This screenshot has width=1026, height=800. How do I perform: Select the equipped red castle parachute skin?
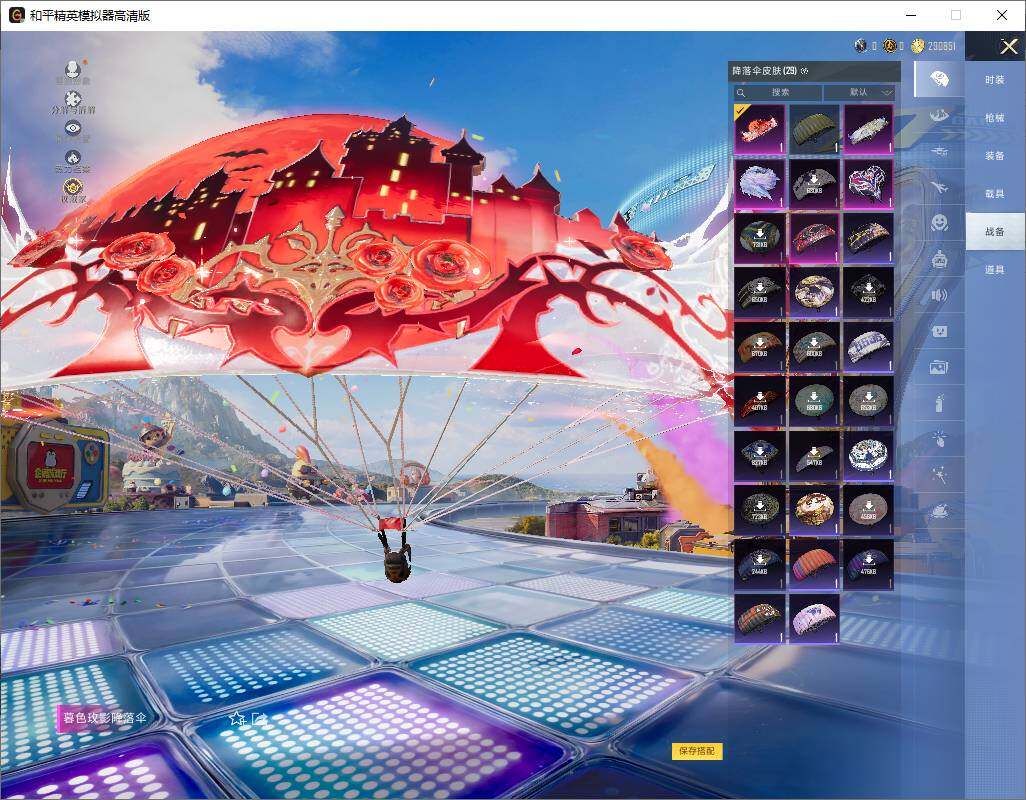(759, 129)
